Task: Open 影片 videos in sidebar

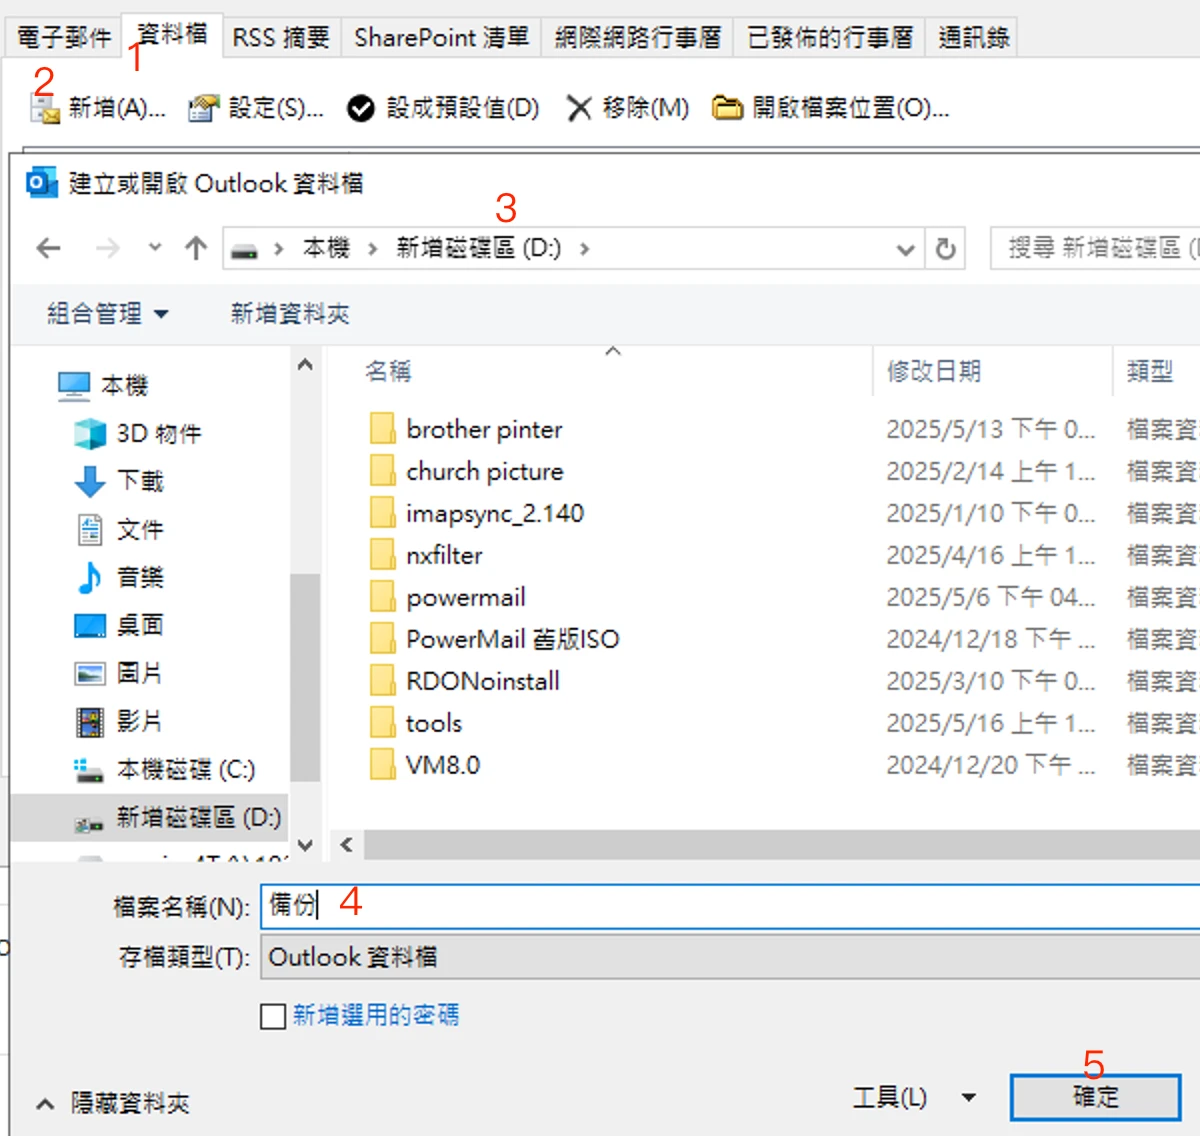Action: (120, 721)
